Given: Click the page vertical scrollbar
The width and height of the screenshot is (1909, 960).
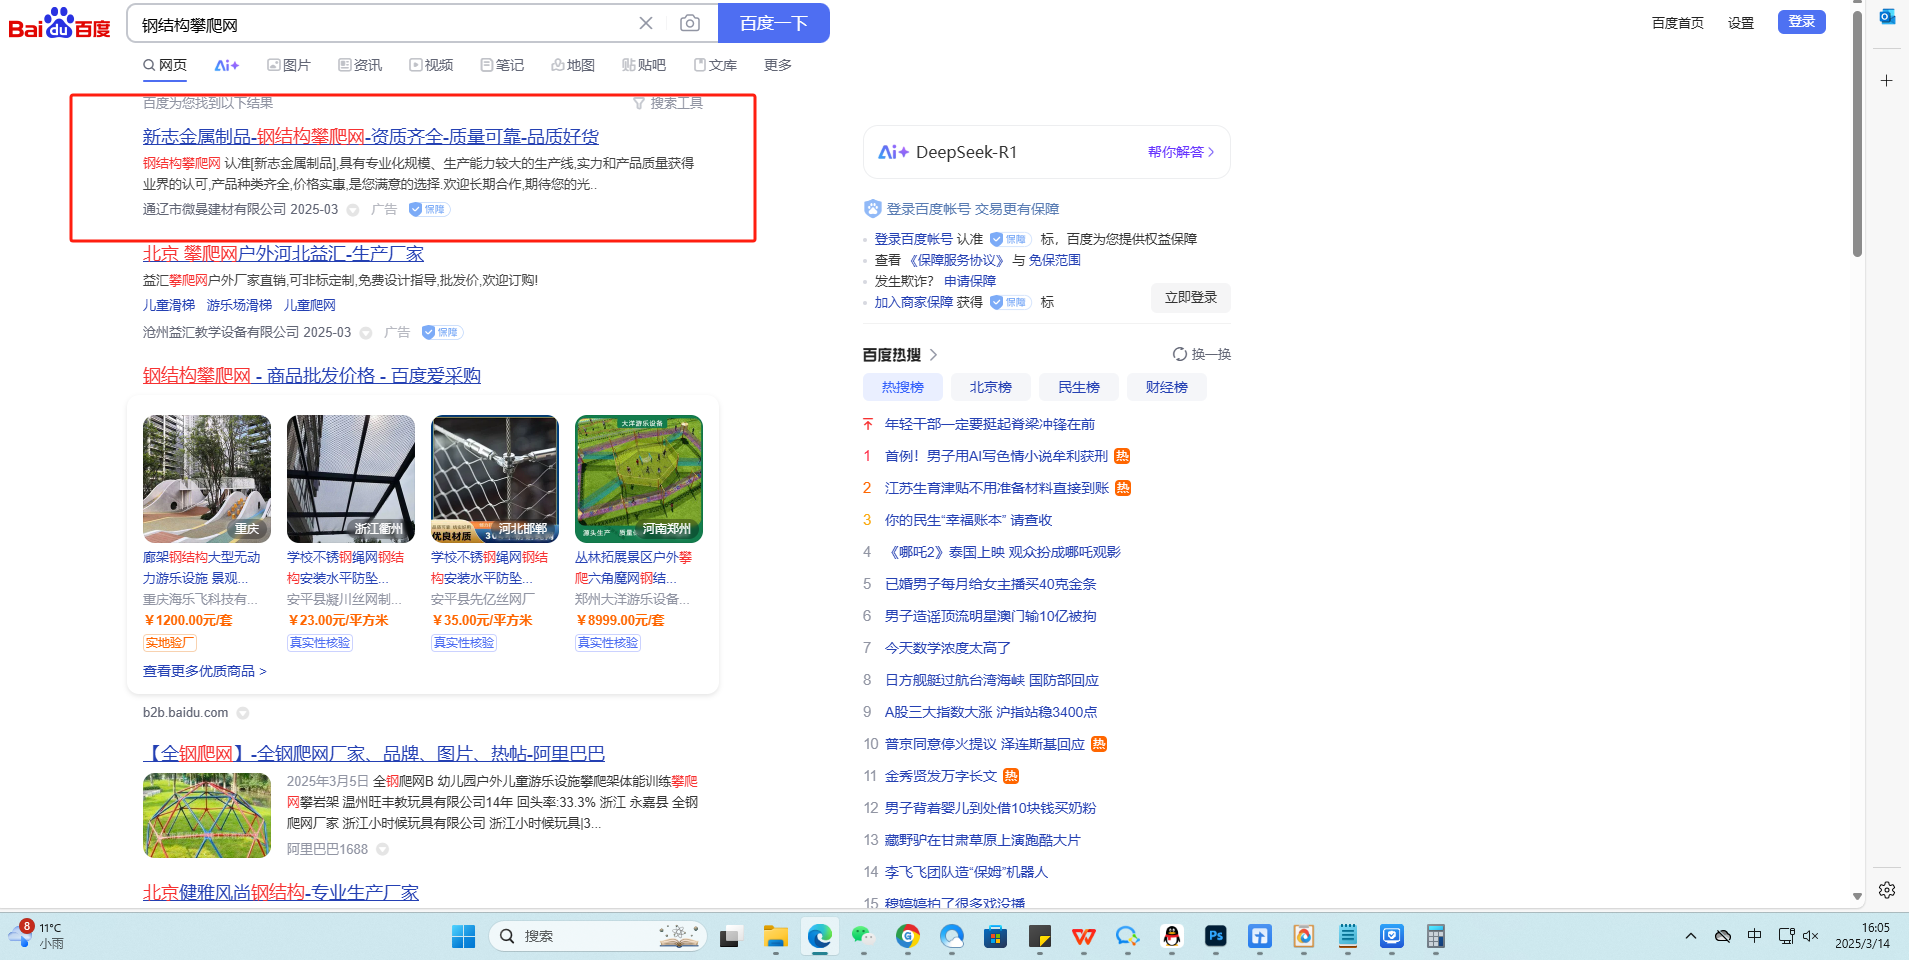Looking at the screenshot, I should click(x=1857, y=130).
